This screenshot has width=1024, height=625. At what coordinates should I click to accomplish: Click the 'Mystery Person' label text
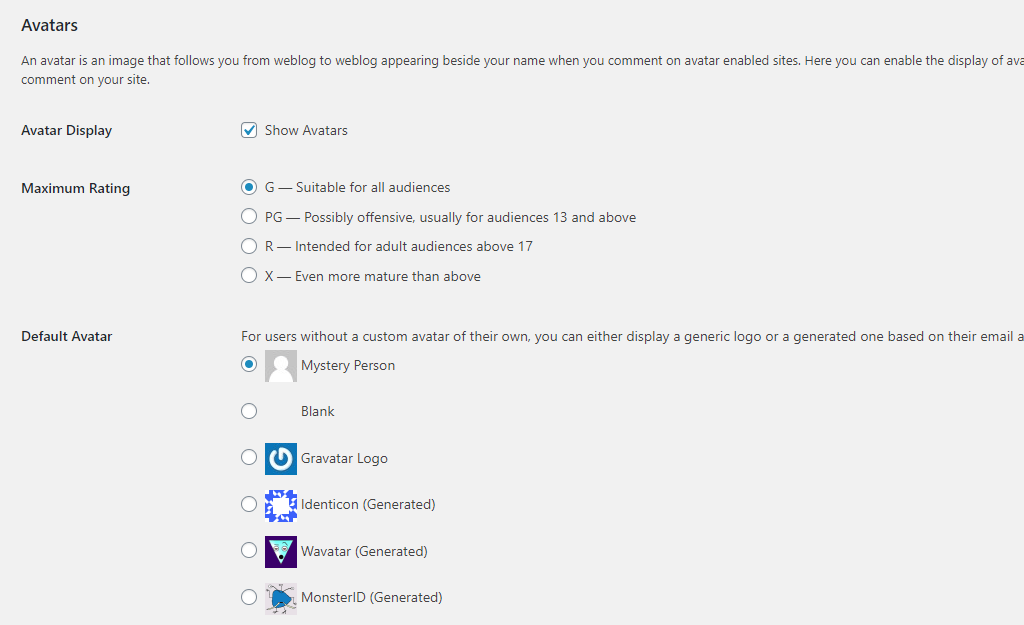348,365
